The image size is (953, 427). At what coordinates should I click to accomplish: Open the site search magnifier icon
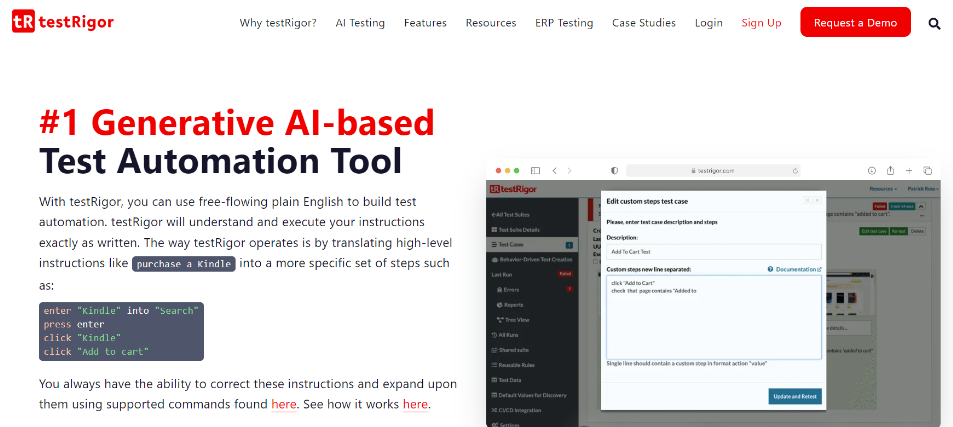click(934, 23)
